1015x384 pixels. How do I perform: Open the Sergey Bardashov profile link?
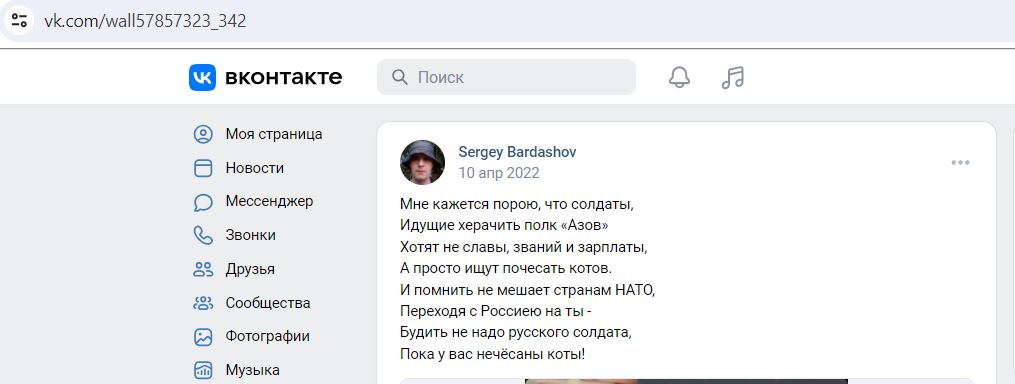click(x=517, y=152)
